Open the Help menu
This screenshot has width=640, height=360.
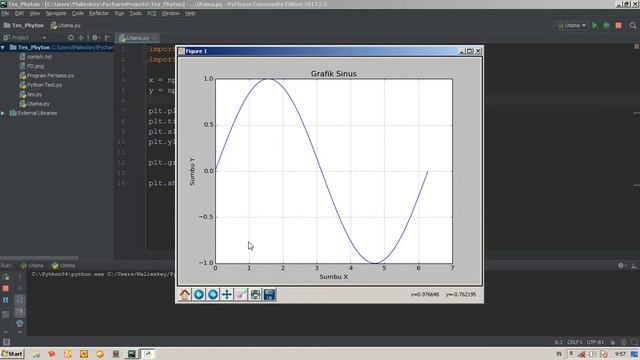tap(190, 13)
